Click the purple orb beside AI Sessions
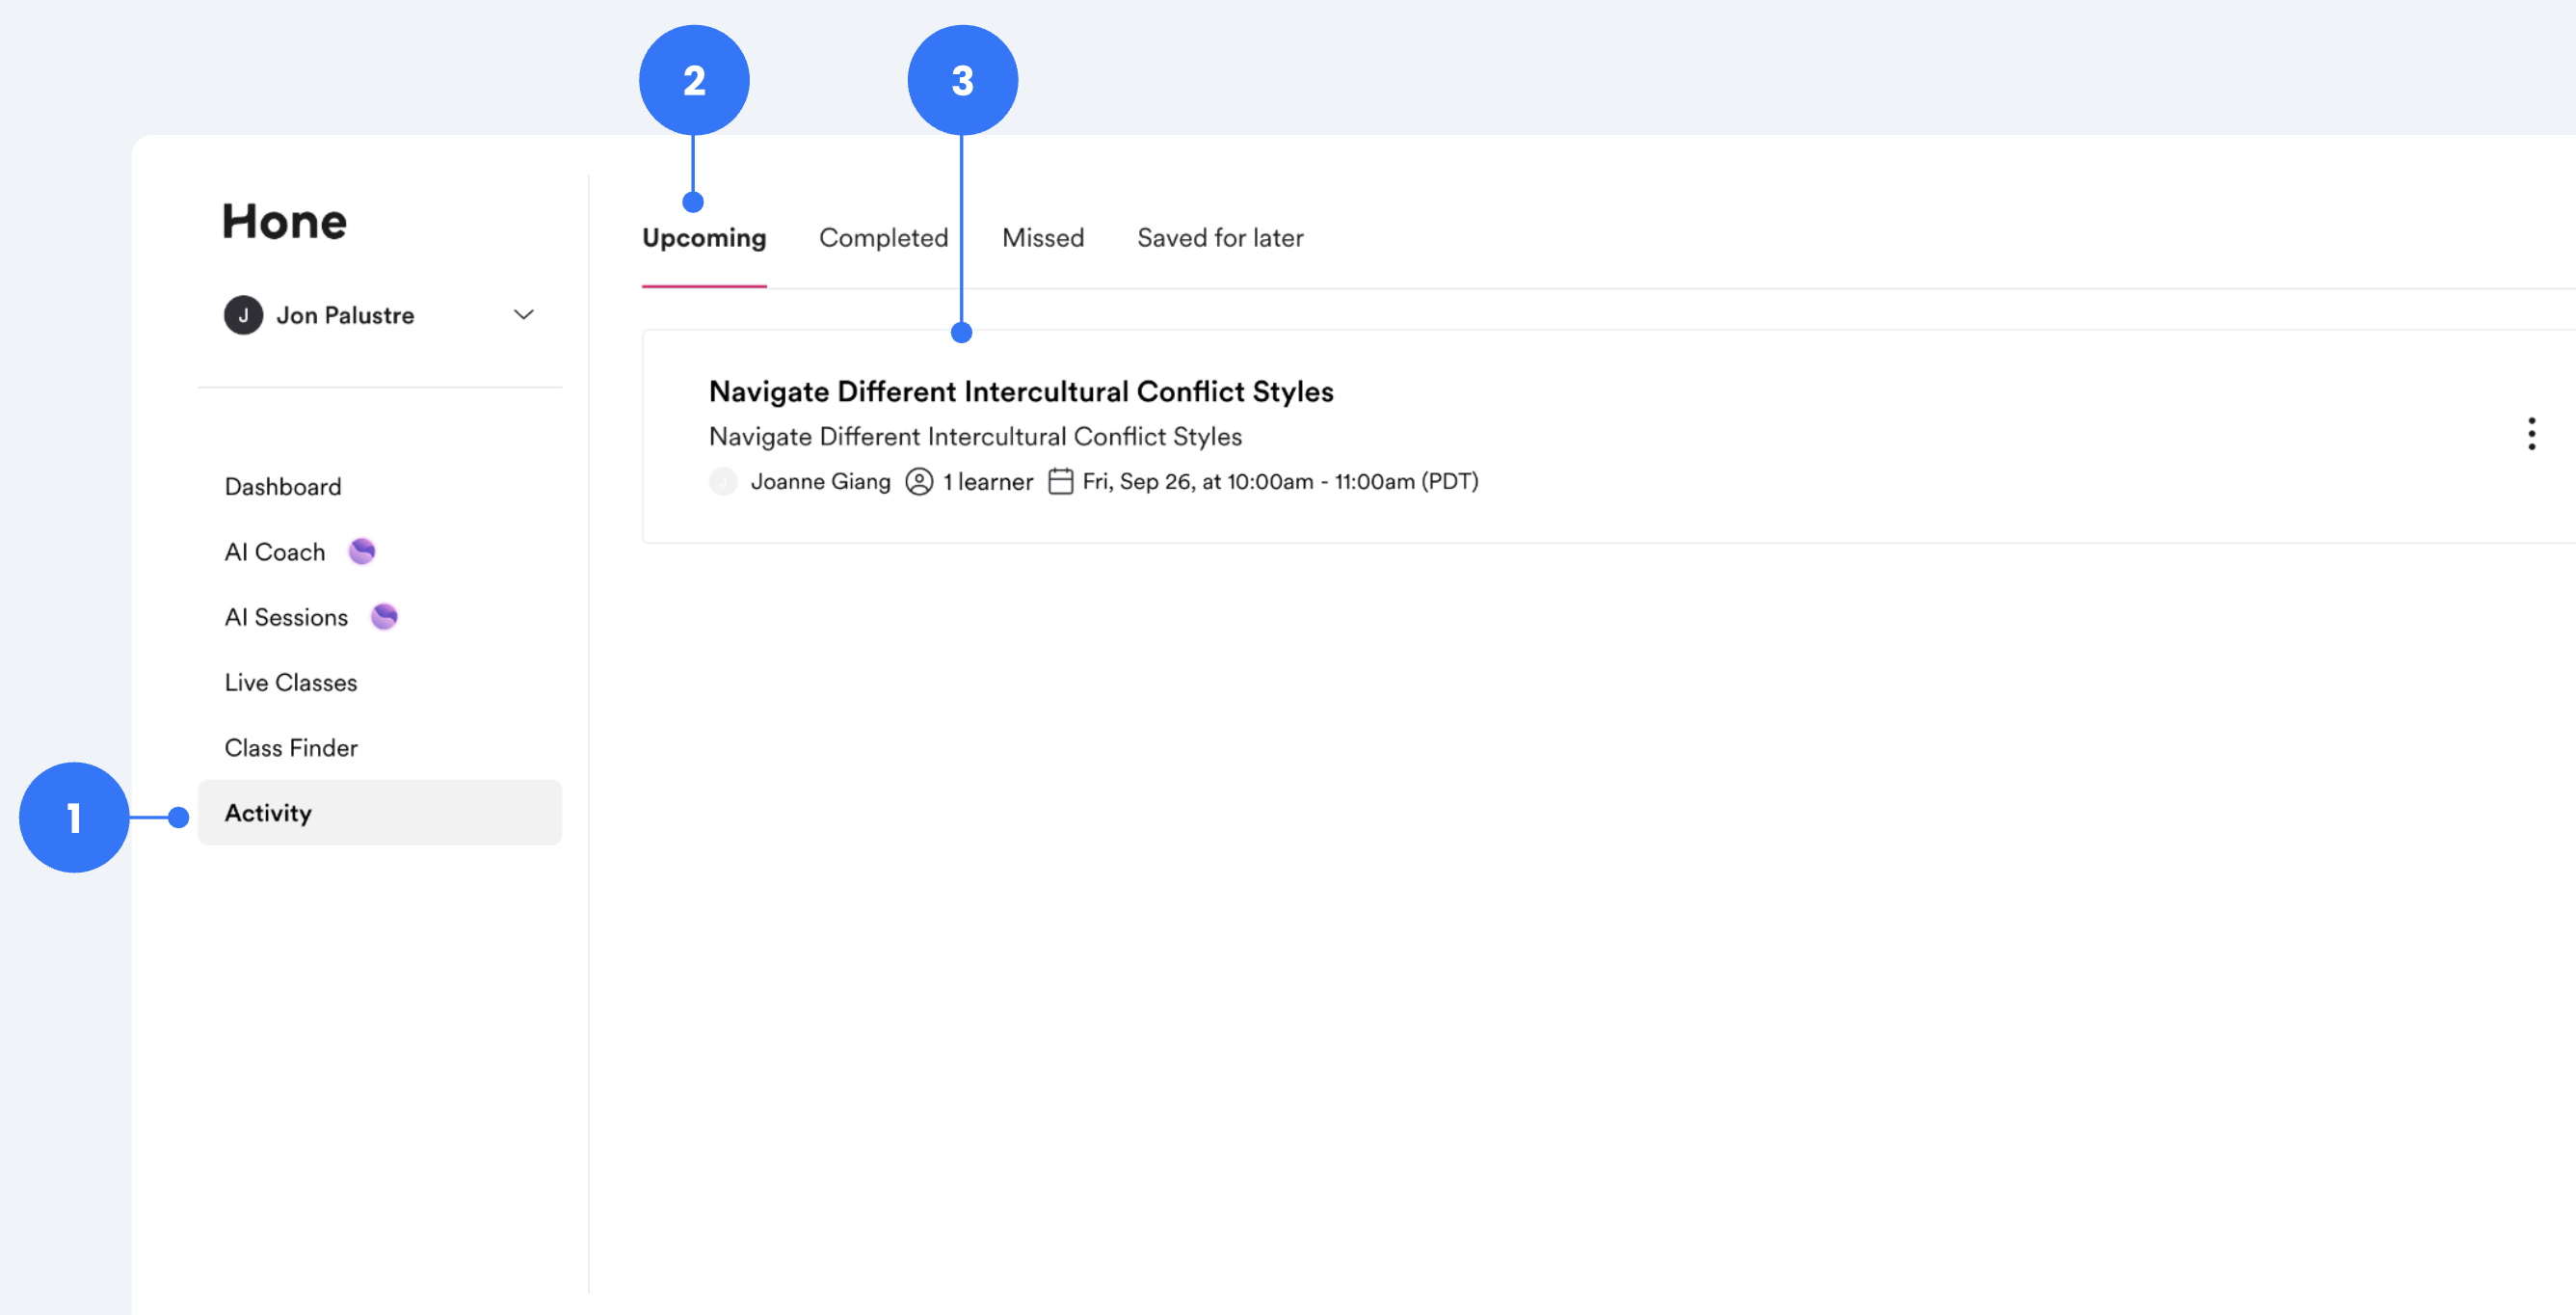Image resolution: width=2576 pixels, height=1315 pixels. point(384,616)
